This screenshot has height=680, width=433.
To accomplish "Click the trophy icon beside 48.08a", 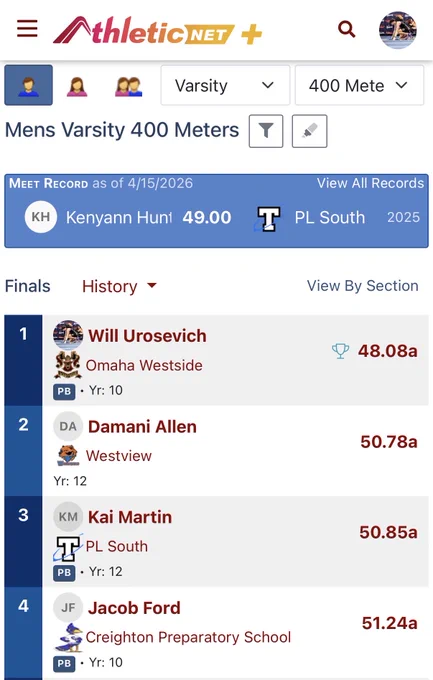I will point(341,350).
